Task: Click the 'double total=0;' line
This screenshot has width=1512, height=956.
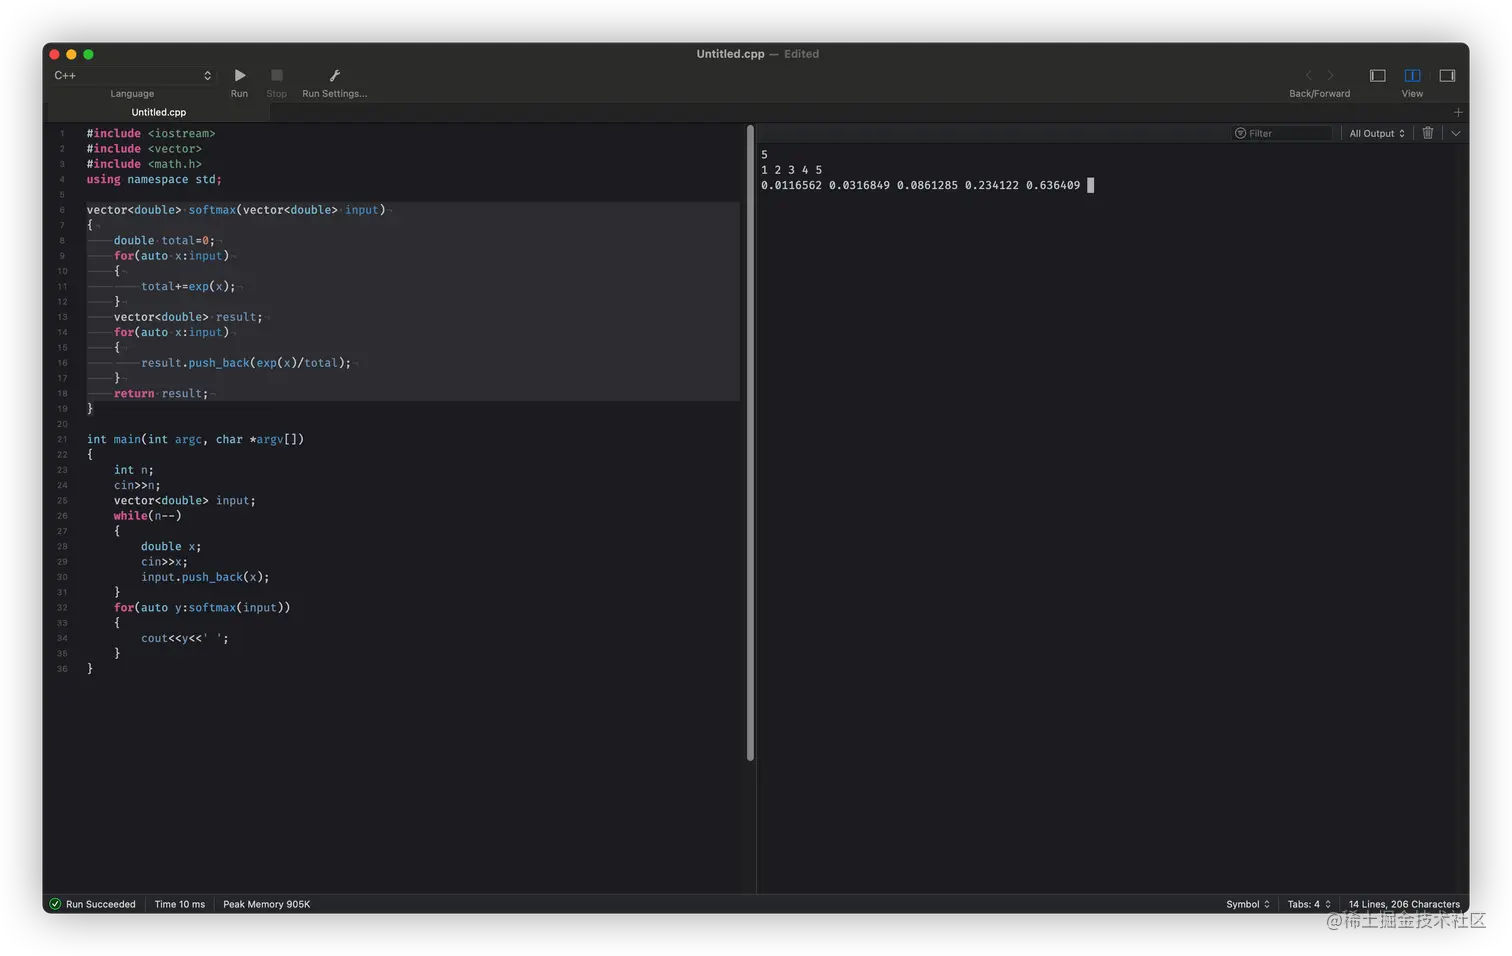Action: point(164,240)
